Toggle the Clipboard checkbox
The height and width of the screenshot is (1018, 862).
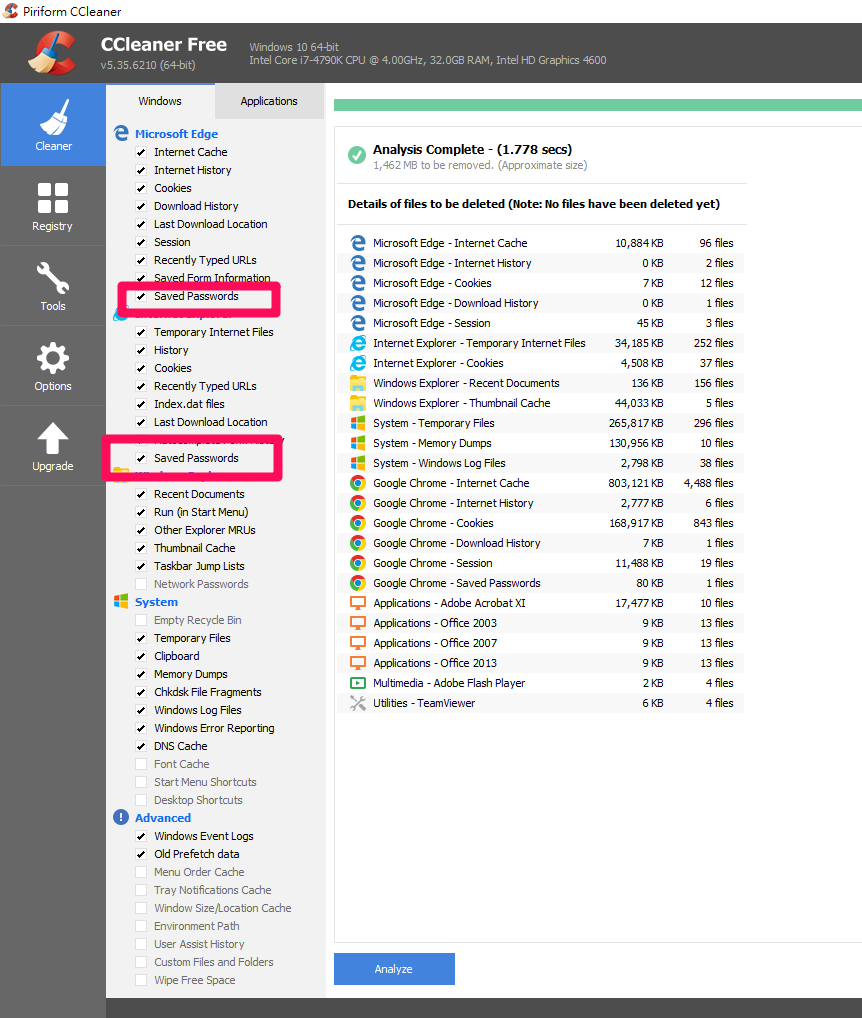141,656
